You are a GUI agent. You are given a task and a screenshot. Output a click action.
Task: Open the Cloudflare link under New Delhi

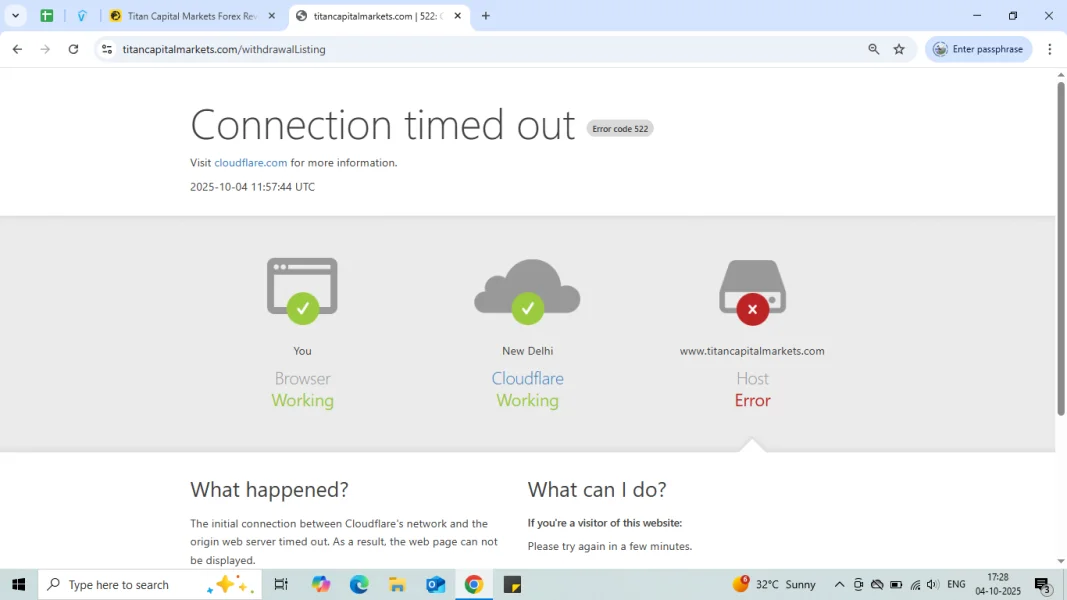coord(527,378)
